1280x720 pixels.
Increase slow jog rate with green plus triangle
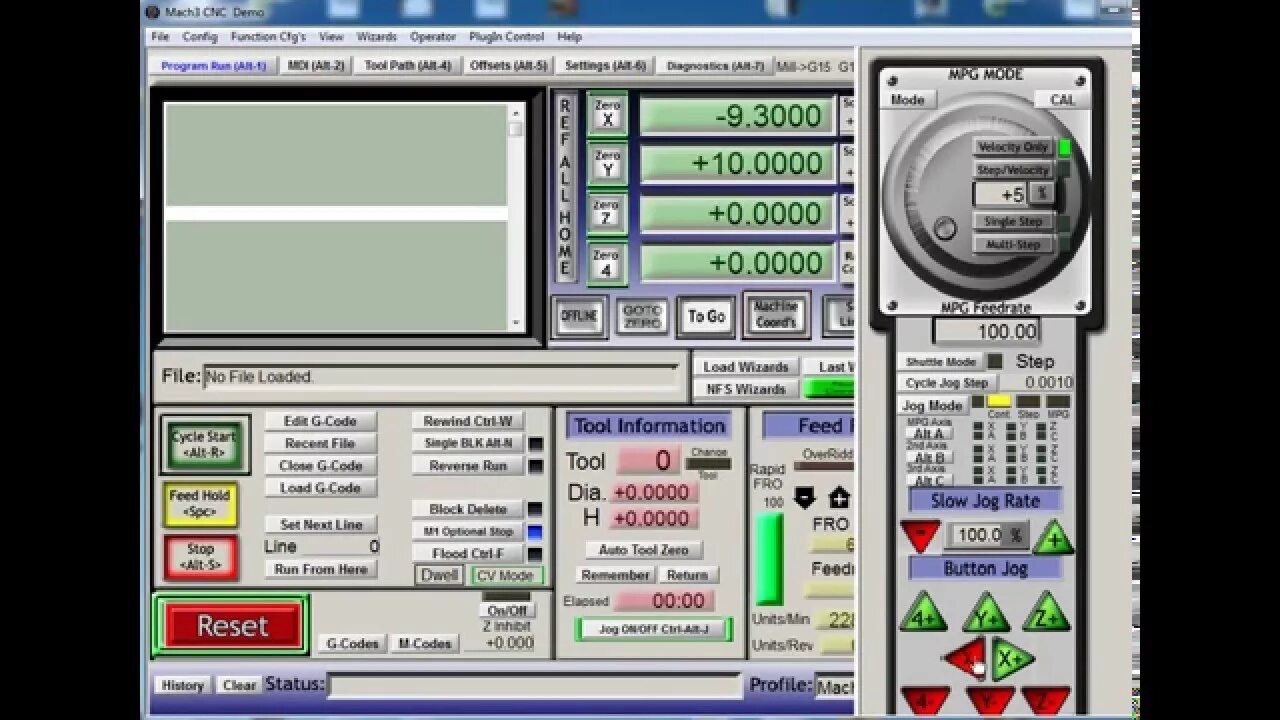pos(1053,536)
